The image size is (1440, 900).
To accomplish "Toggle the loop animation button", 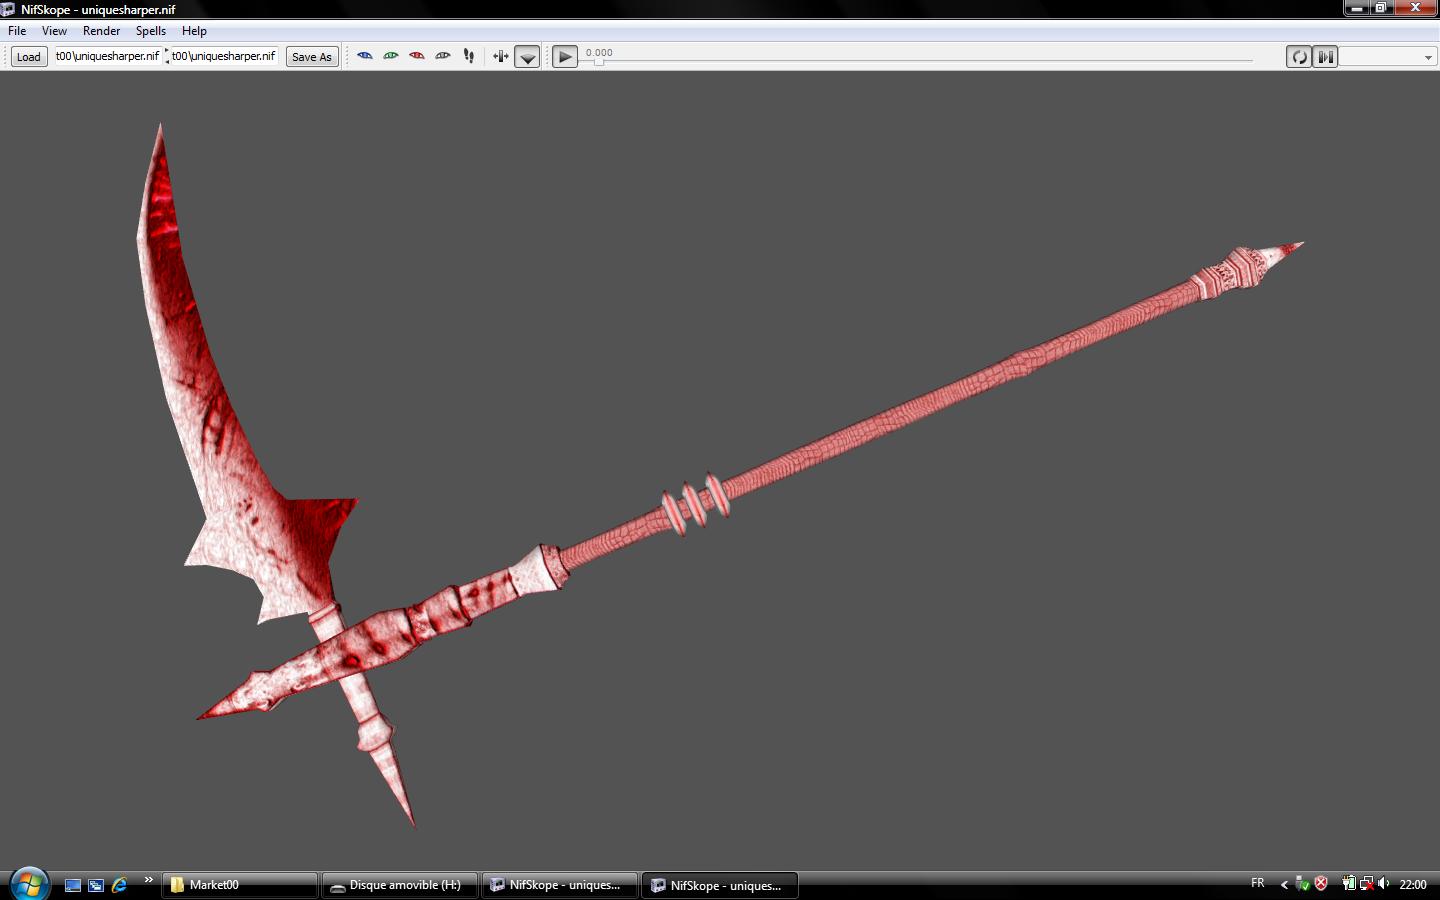I will [x=1299, y=57].
